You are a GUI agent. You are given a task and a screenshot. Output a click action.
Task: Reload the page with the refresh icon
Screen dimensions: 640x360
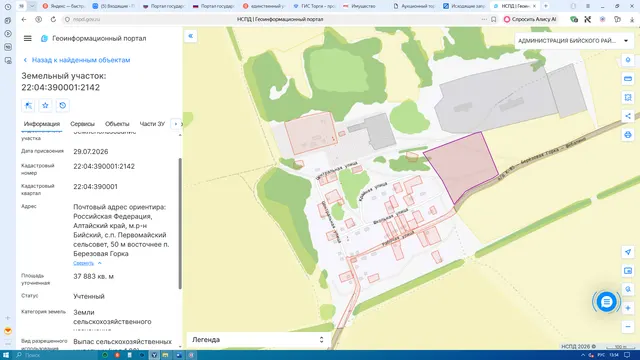tap(53, 19)
